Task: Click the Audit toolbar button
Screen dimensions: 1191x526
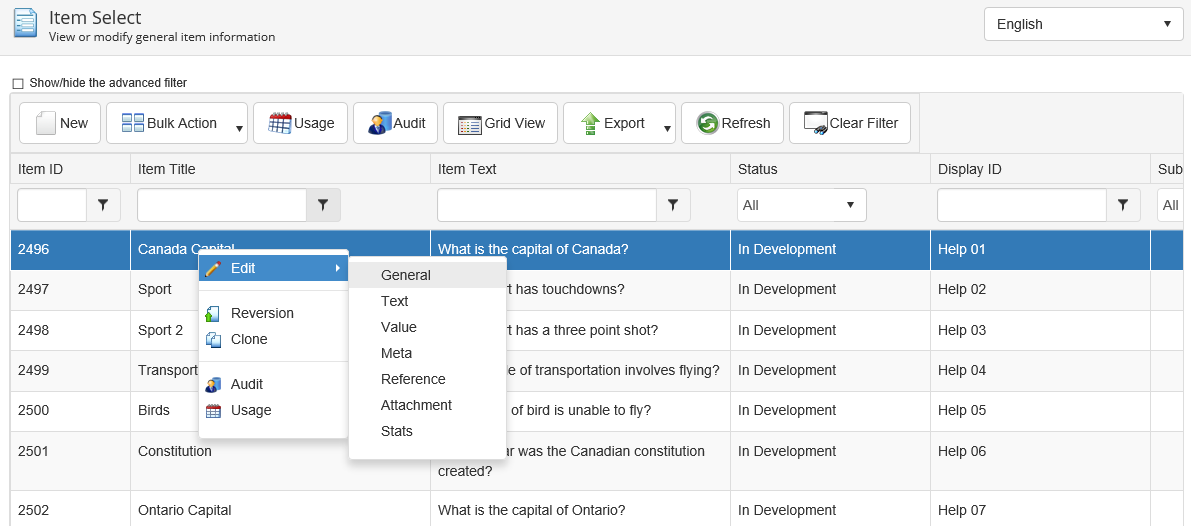Action: tap(396, 123)
